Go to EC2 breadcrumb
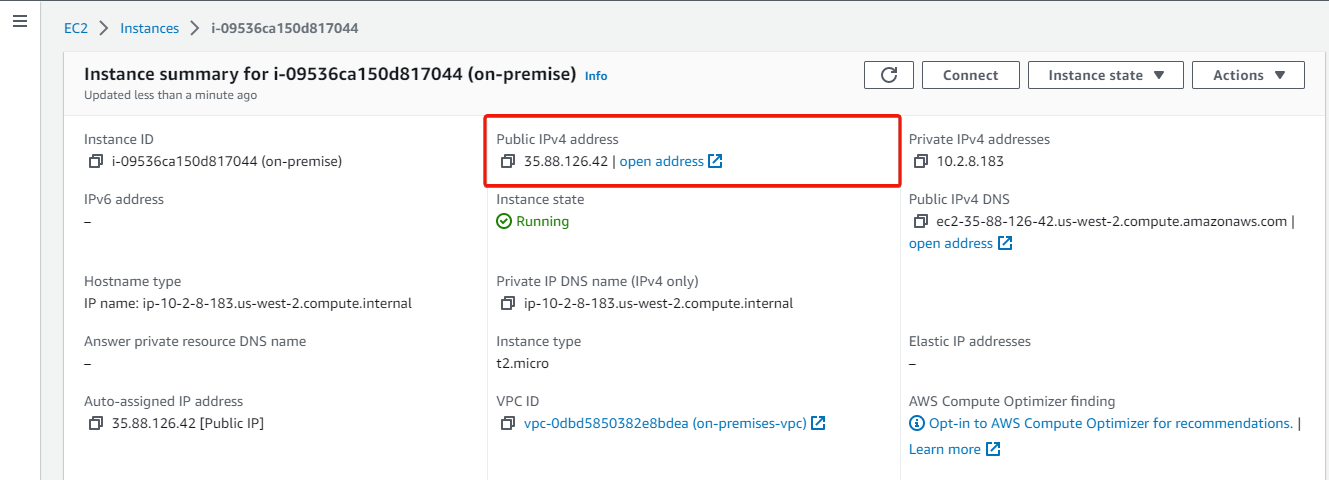 pyautogui.click(x=76, y=28)
